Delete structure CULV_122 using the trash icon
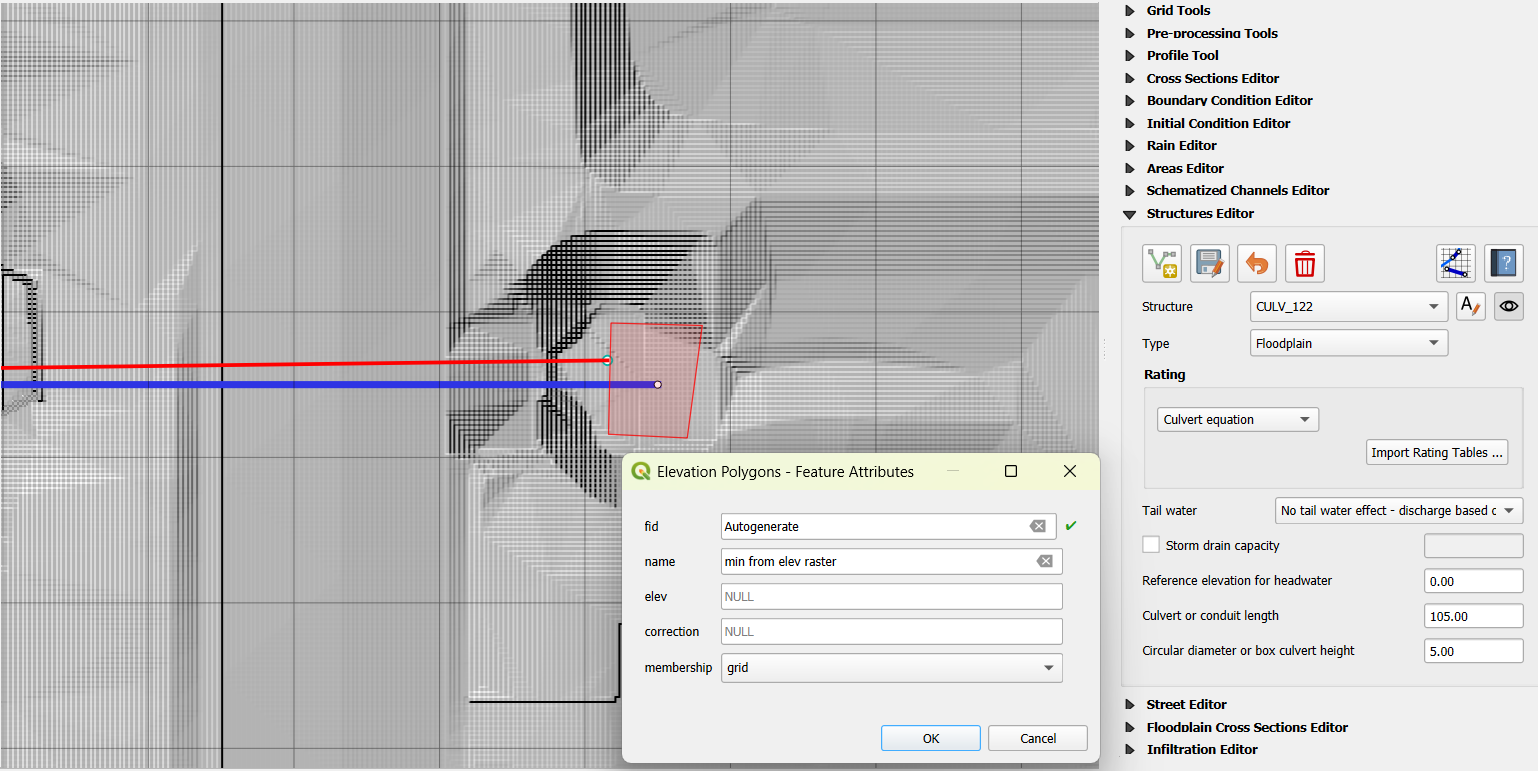The width and height of the screenshot is (1538, 771). tap(1304, 263)
